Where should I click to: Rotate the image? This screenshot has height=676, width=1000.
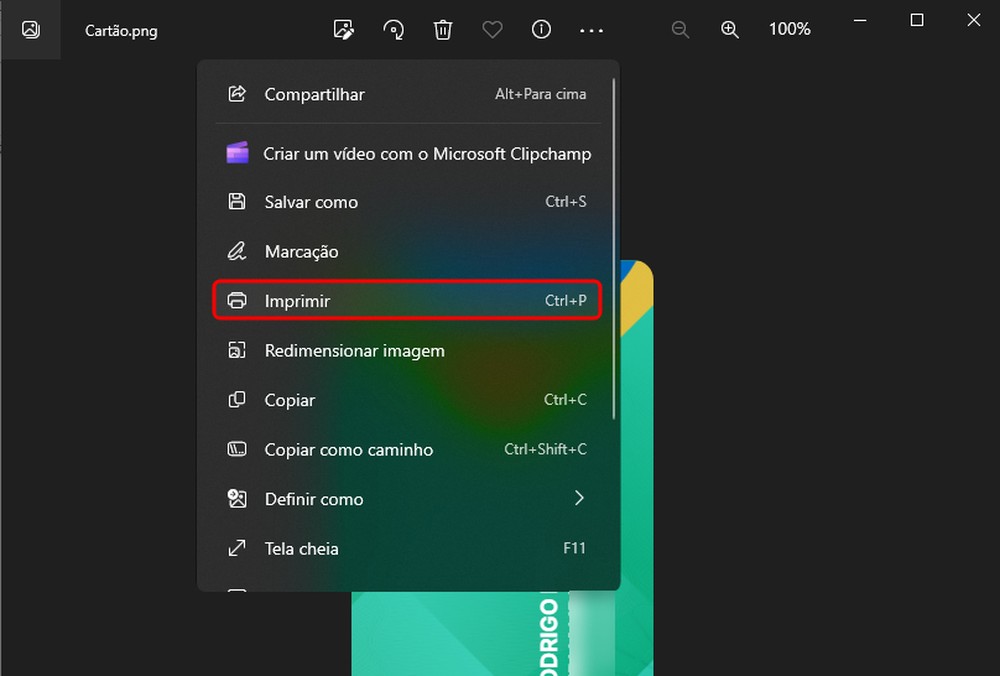[x=393, y=29]
